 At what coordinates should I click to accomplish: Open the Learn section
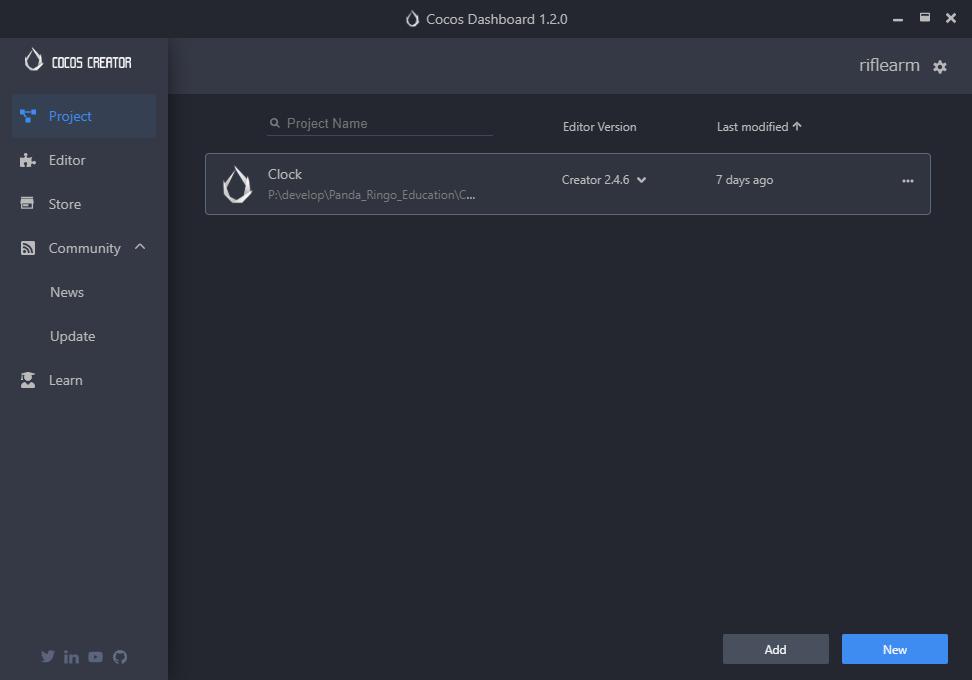84,380
